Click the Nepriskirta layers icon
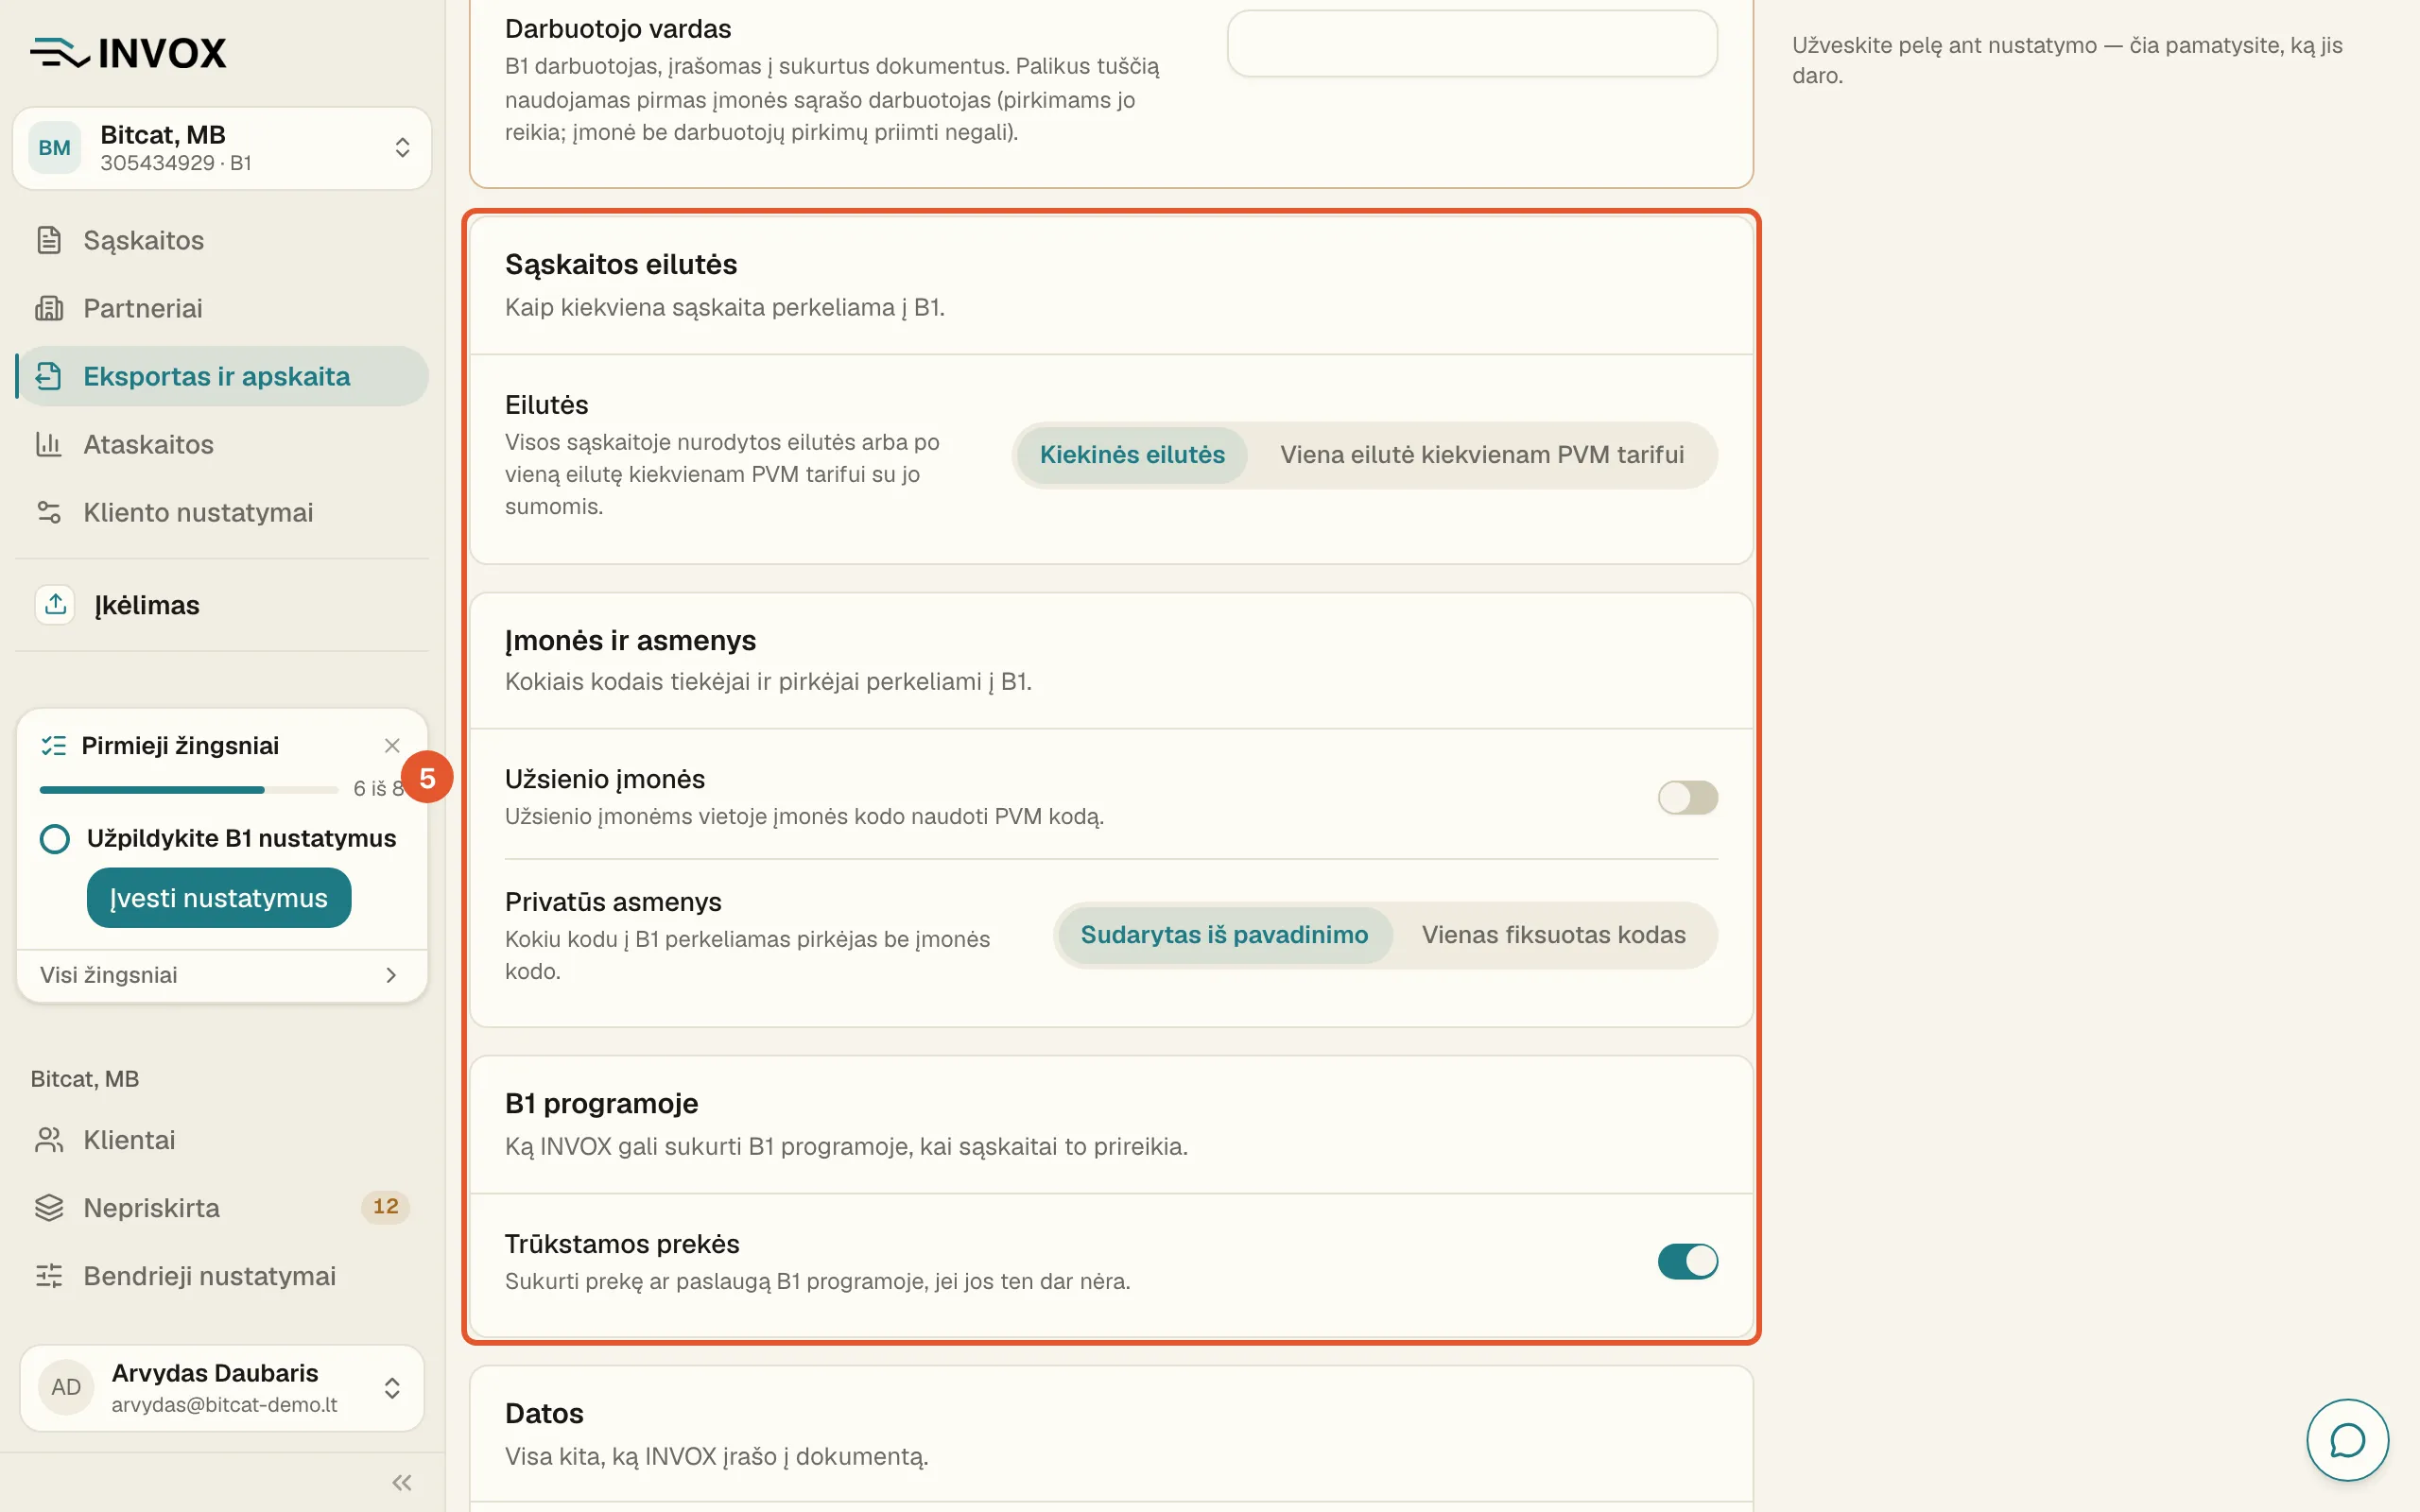 coord(49,1208)
